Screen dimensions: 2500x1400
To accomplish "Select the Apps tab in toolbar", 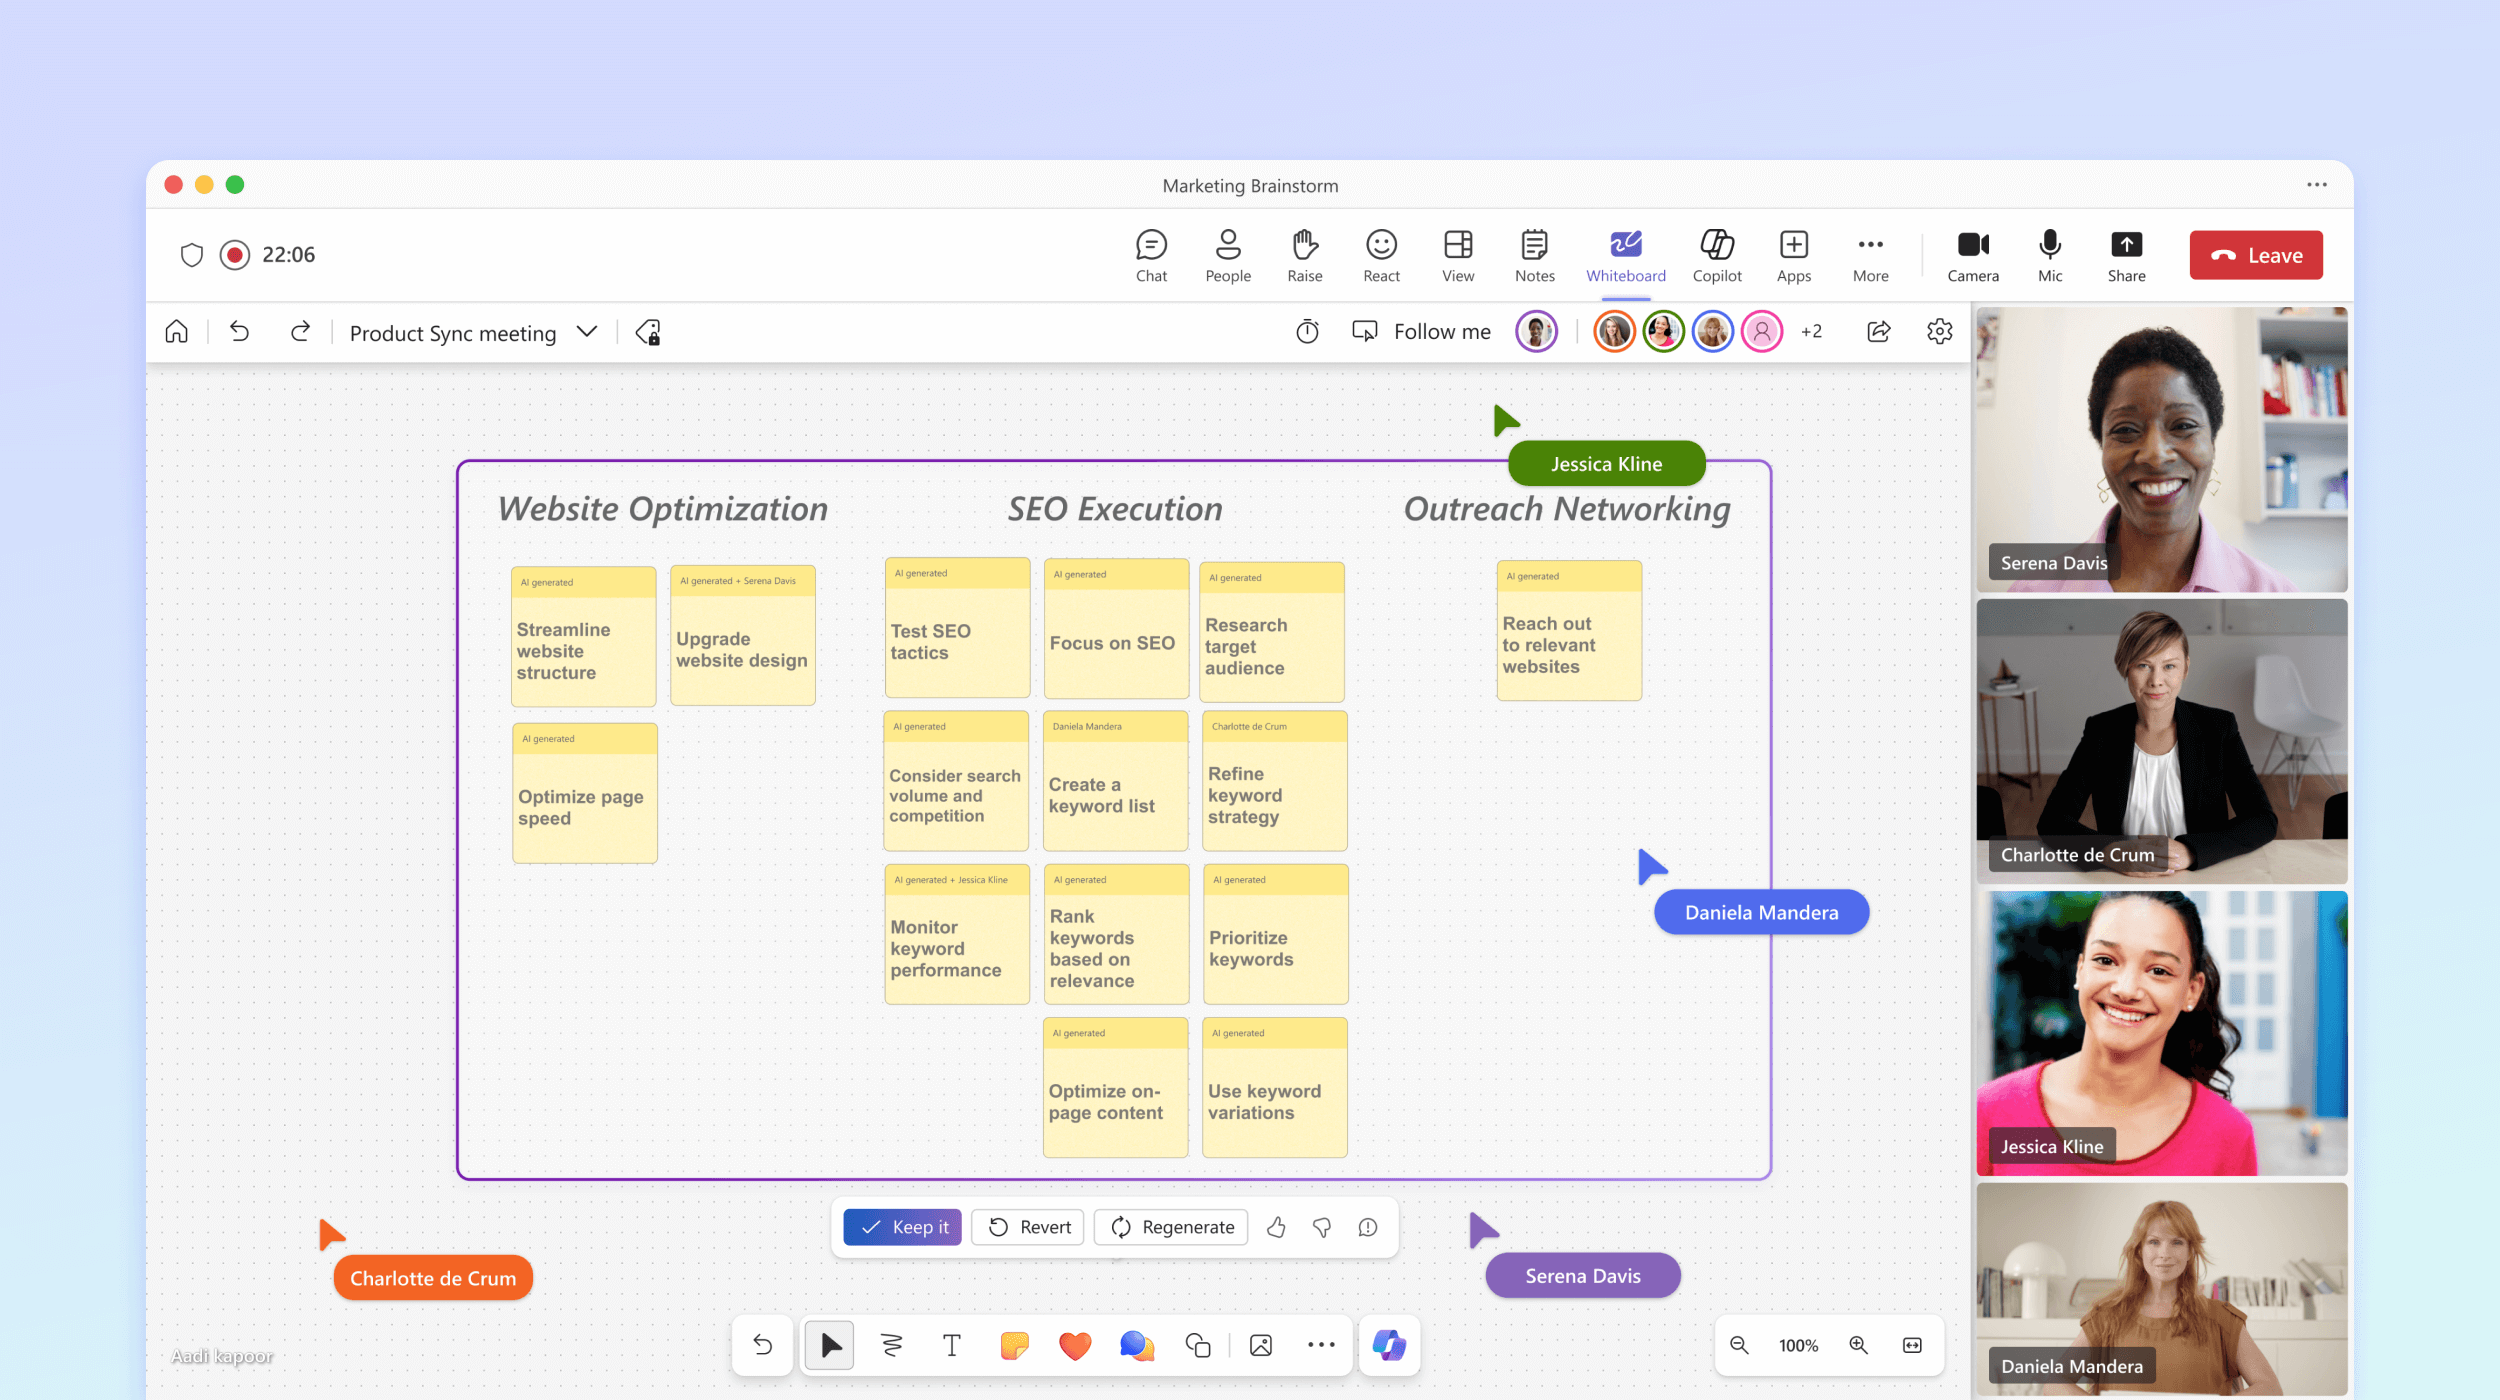I will click(1794, 253).
